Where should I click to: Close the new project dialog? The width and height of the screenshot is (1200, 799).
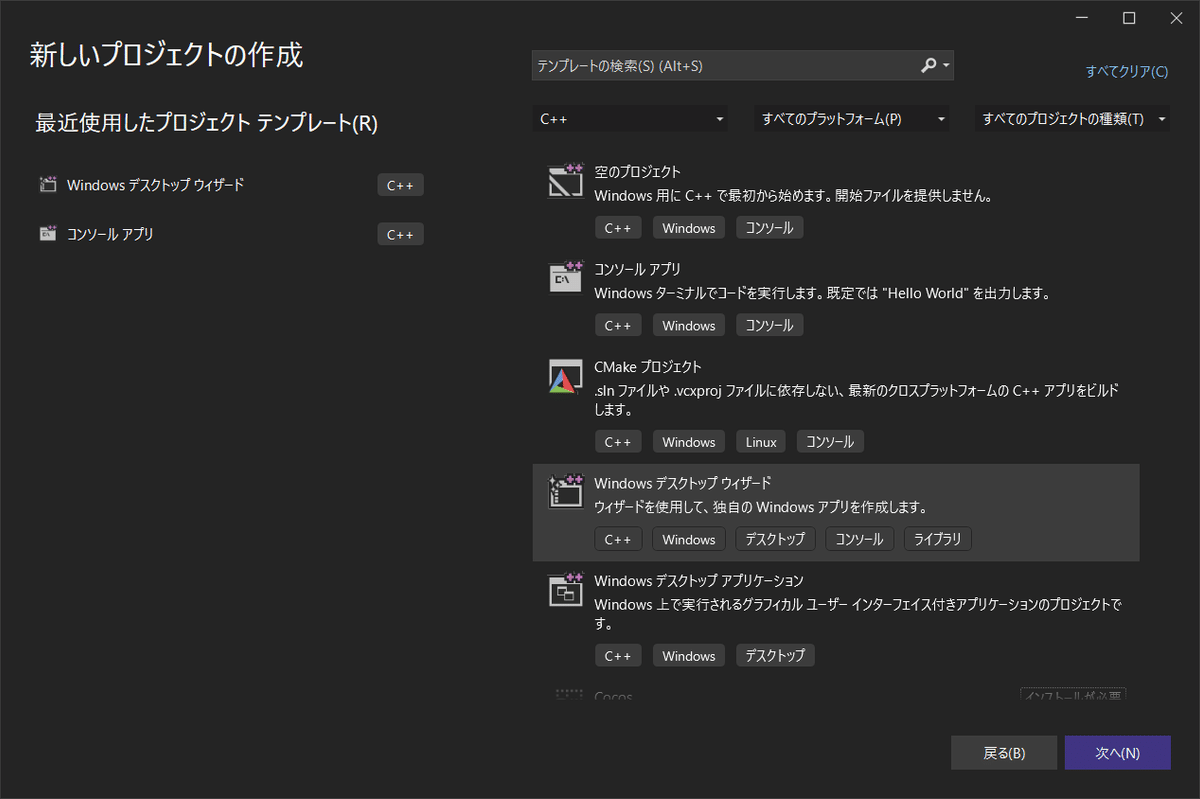(x=1175, y=17)
